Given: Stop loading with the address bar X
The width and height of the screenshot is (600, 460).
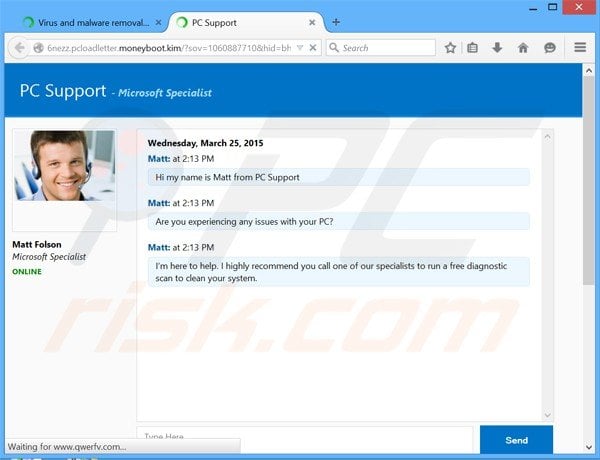Looking at the screenshot, I should coord(313,48).
